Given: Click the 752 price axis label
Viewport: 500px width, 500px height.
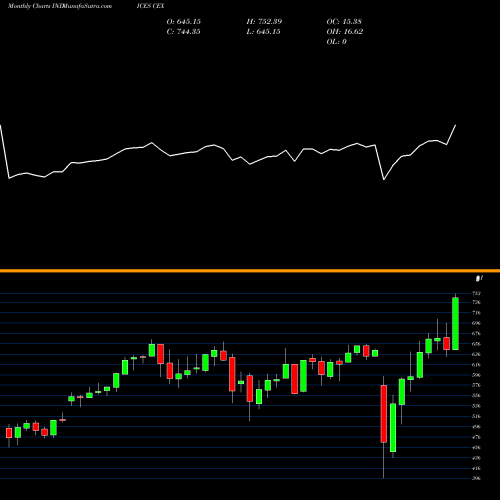Looking at the screenshot, I should click(476, 293).
